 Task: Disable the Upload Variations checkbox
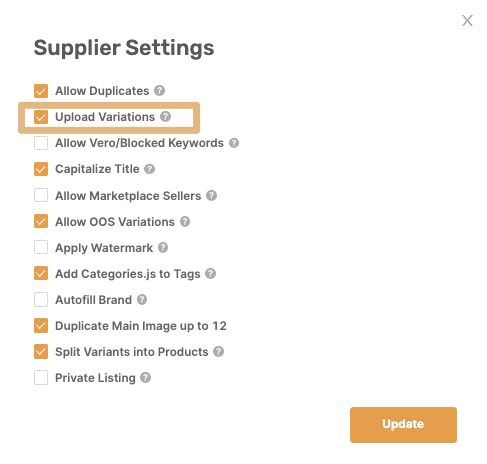(x=41, y=117)
